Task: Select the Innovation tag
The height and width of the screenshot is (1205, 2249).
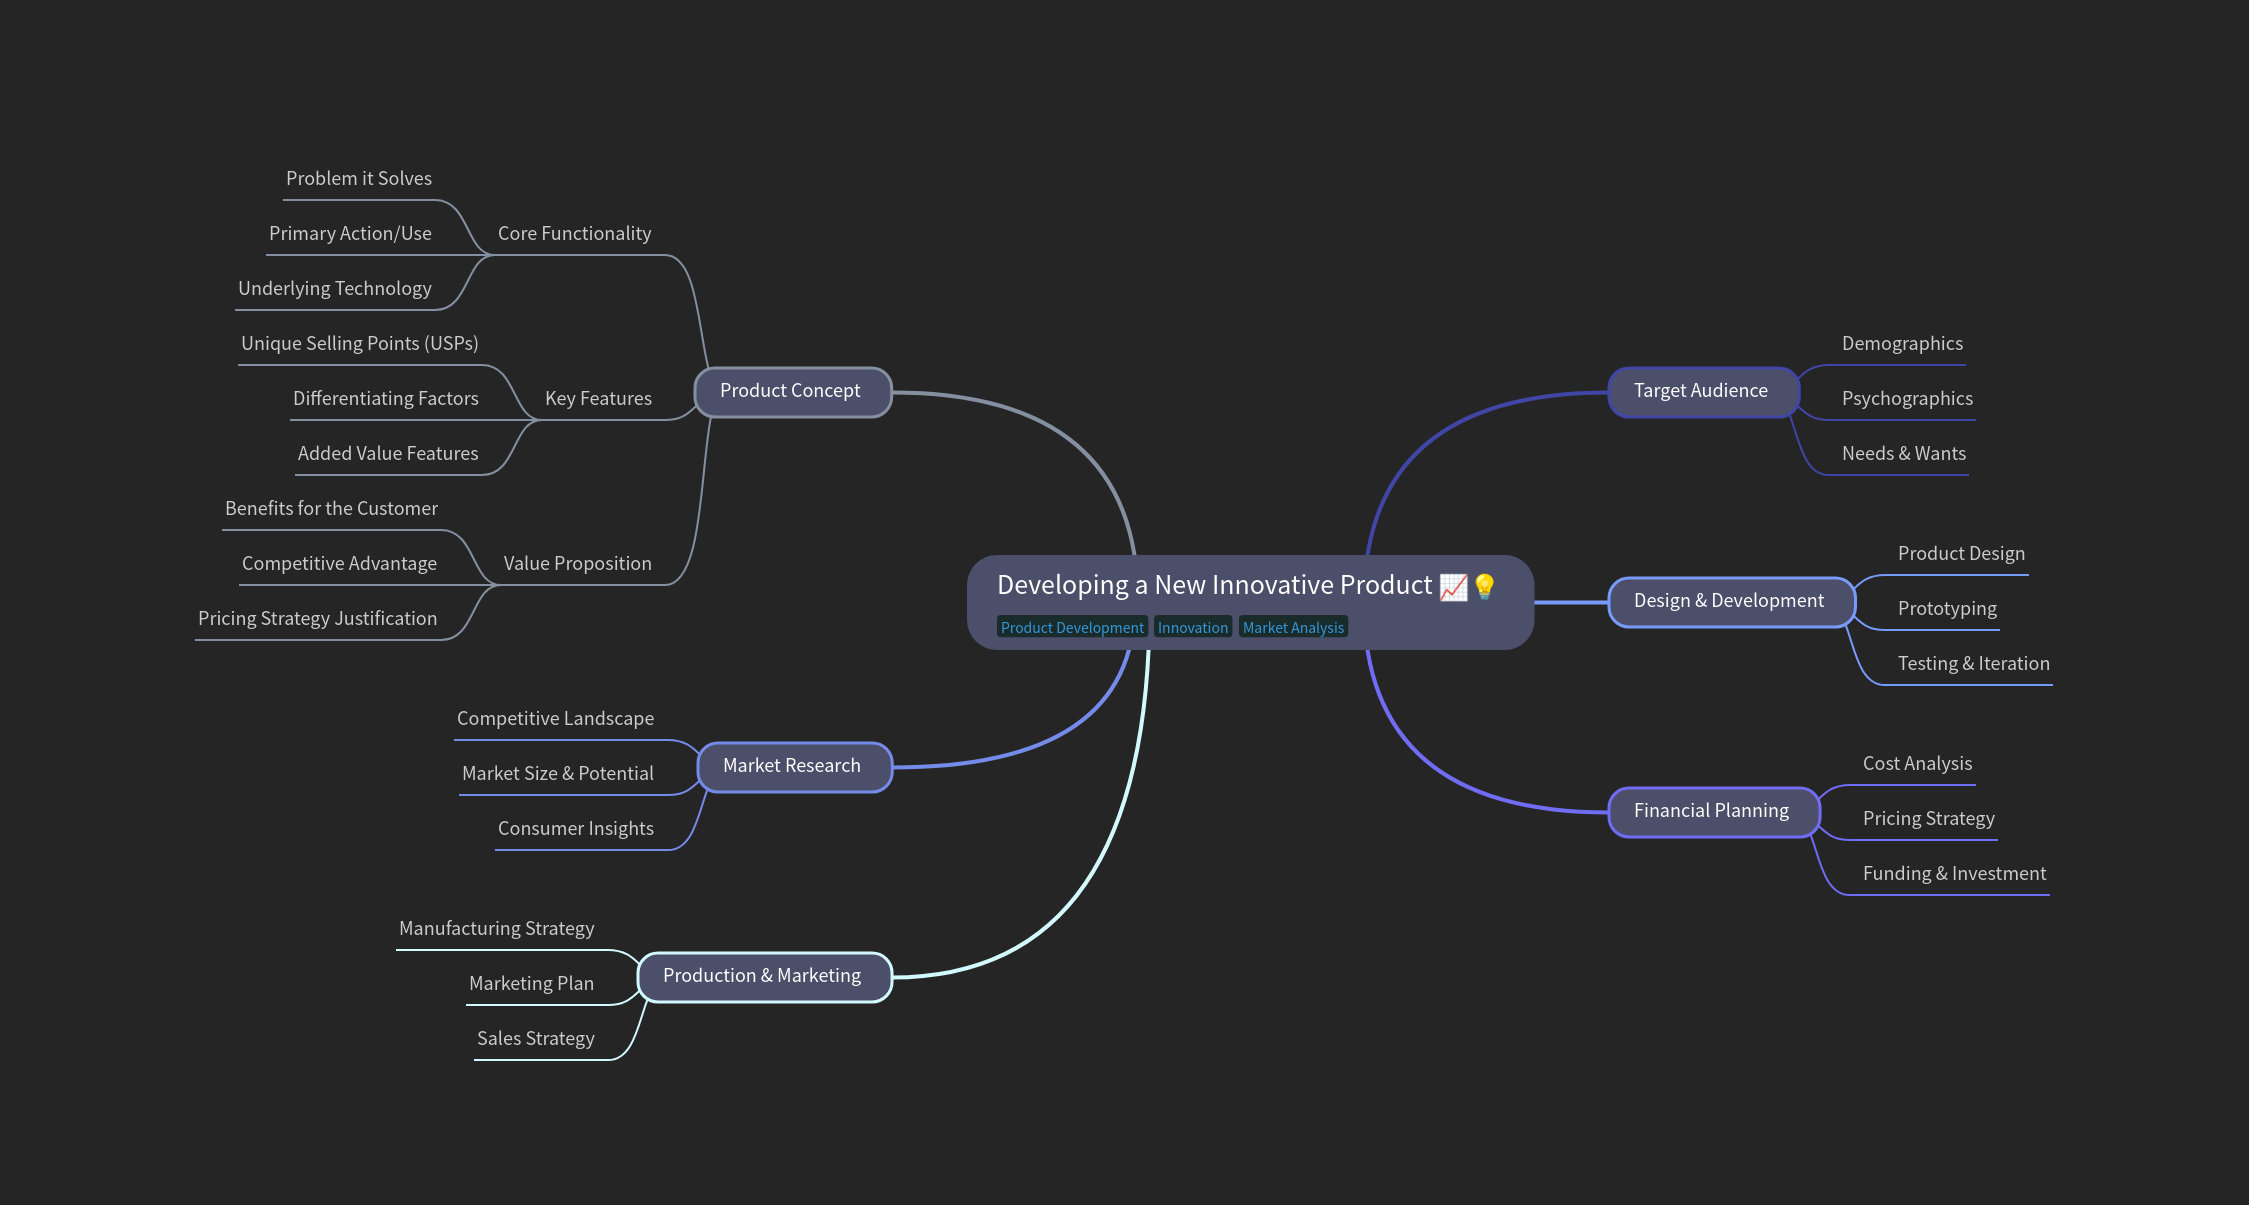Action: coord(1193,627)
